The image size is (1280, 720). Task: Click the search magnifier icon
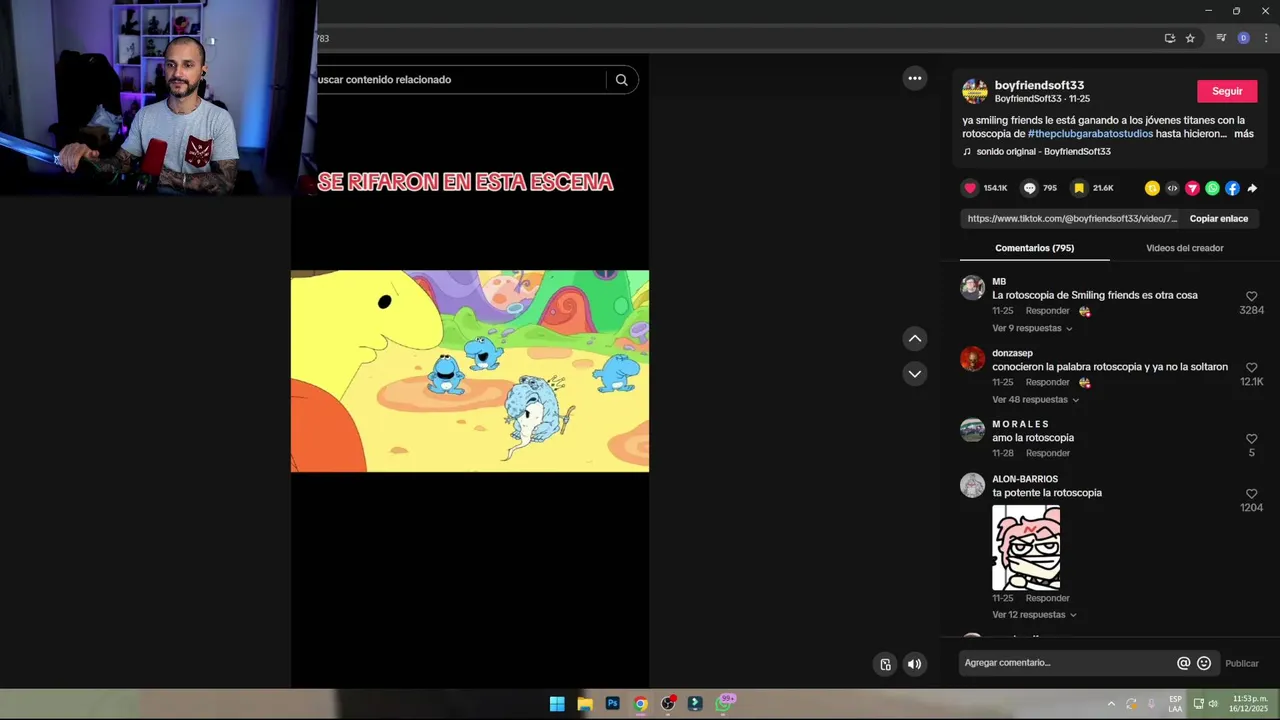621,80
